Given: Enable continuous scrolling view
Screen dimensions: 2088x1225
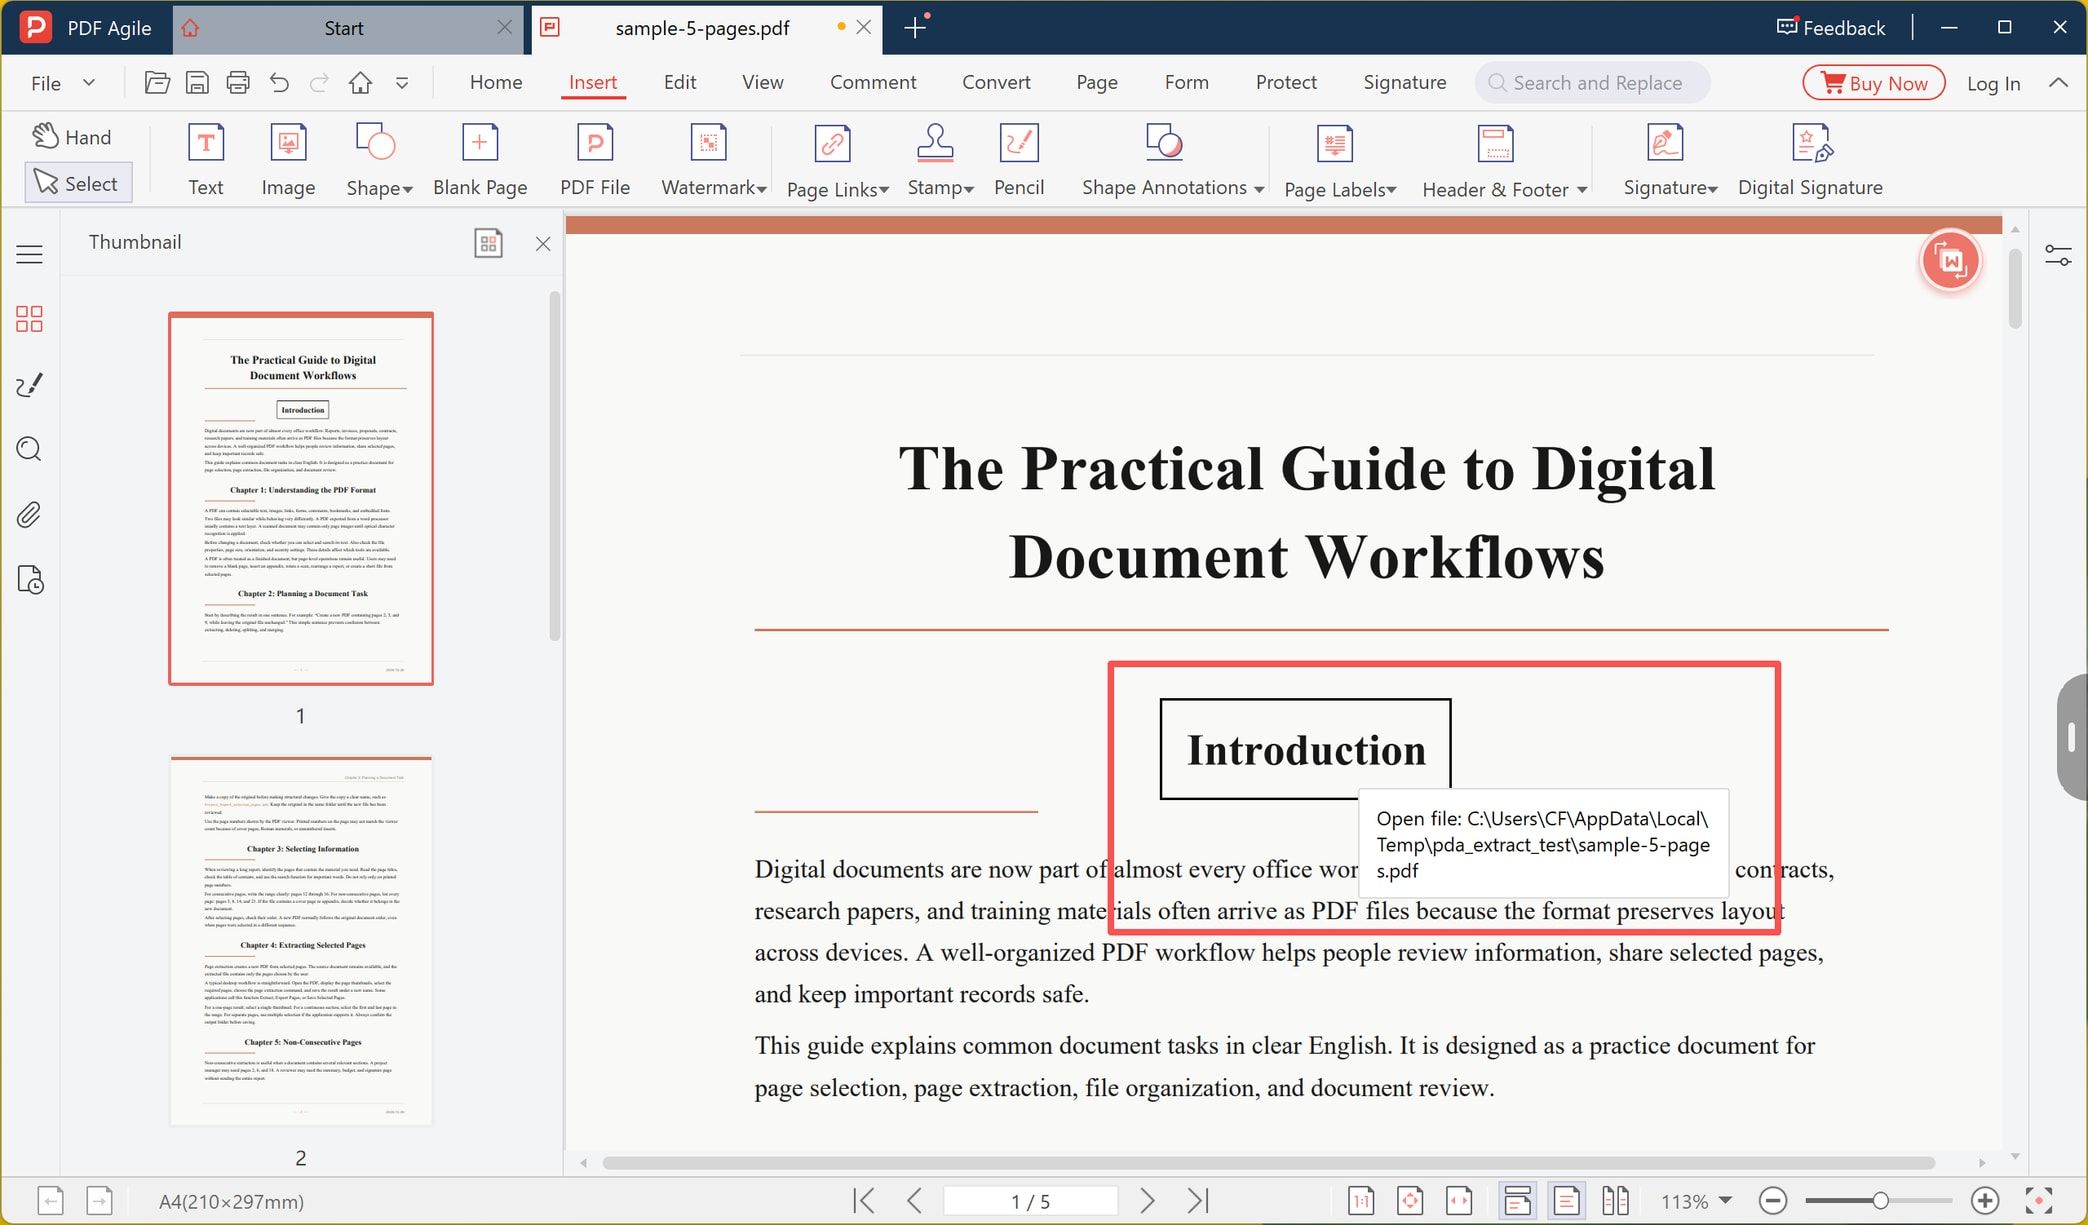Looking at the screenshot, I should (1517, 1200).
